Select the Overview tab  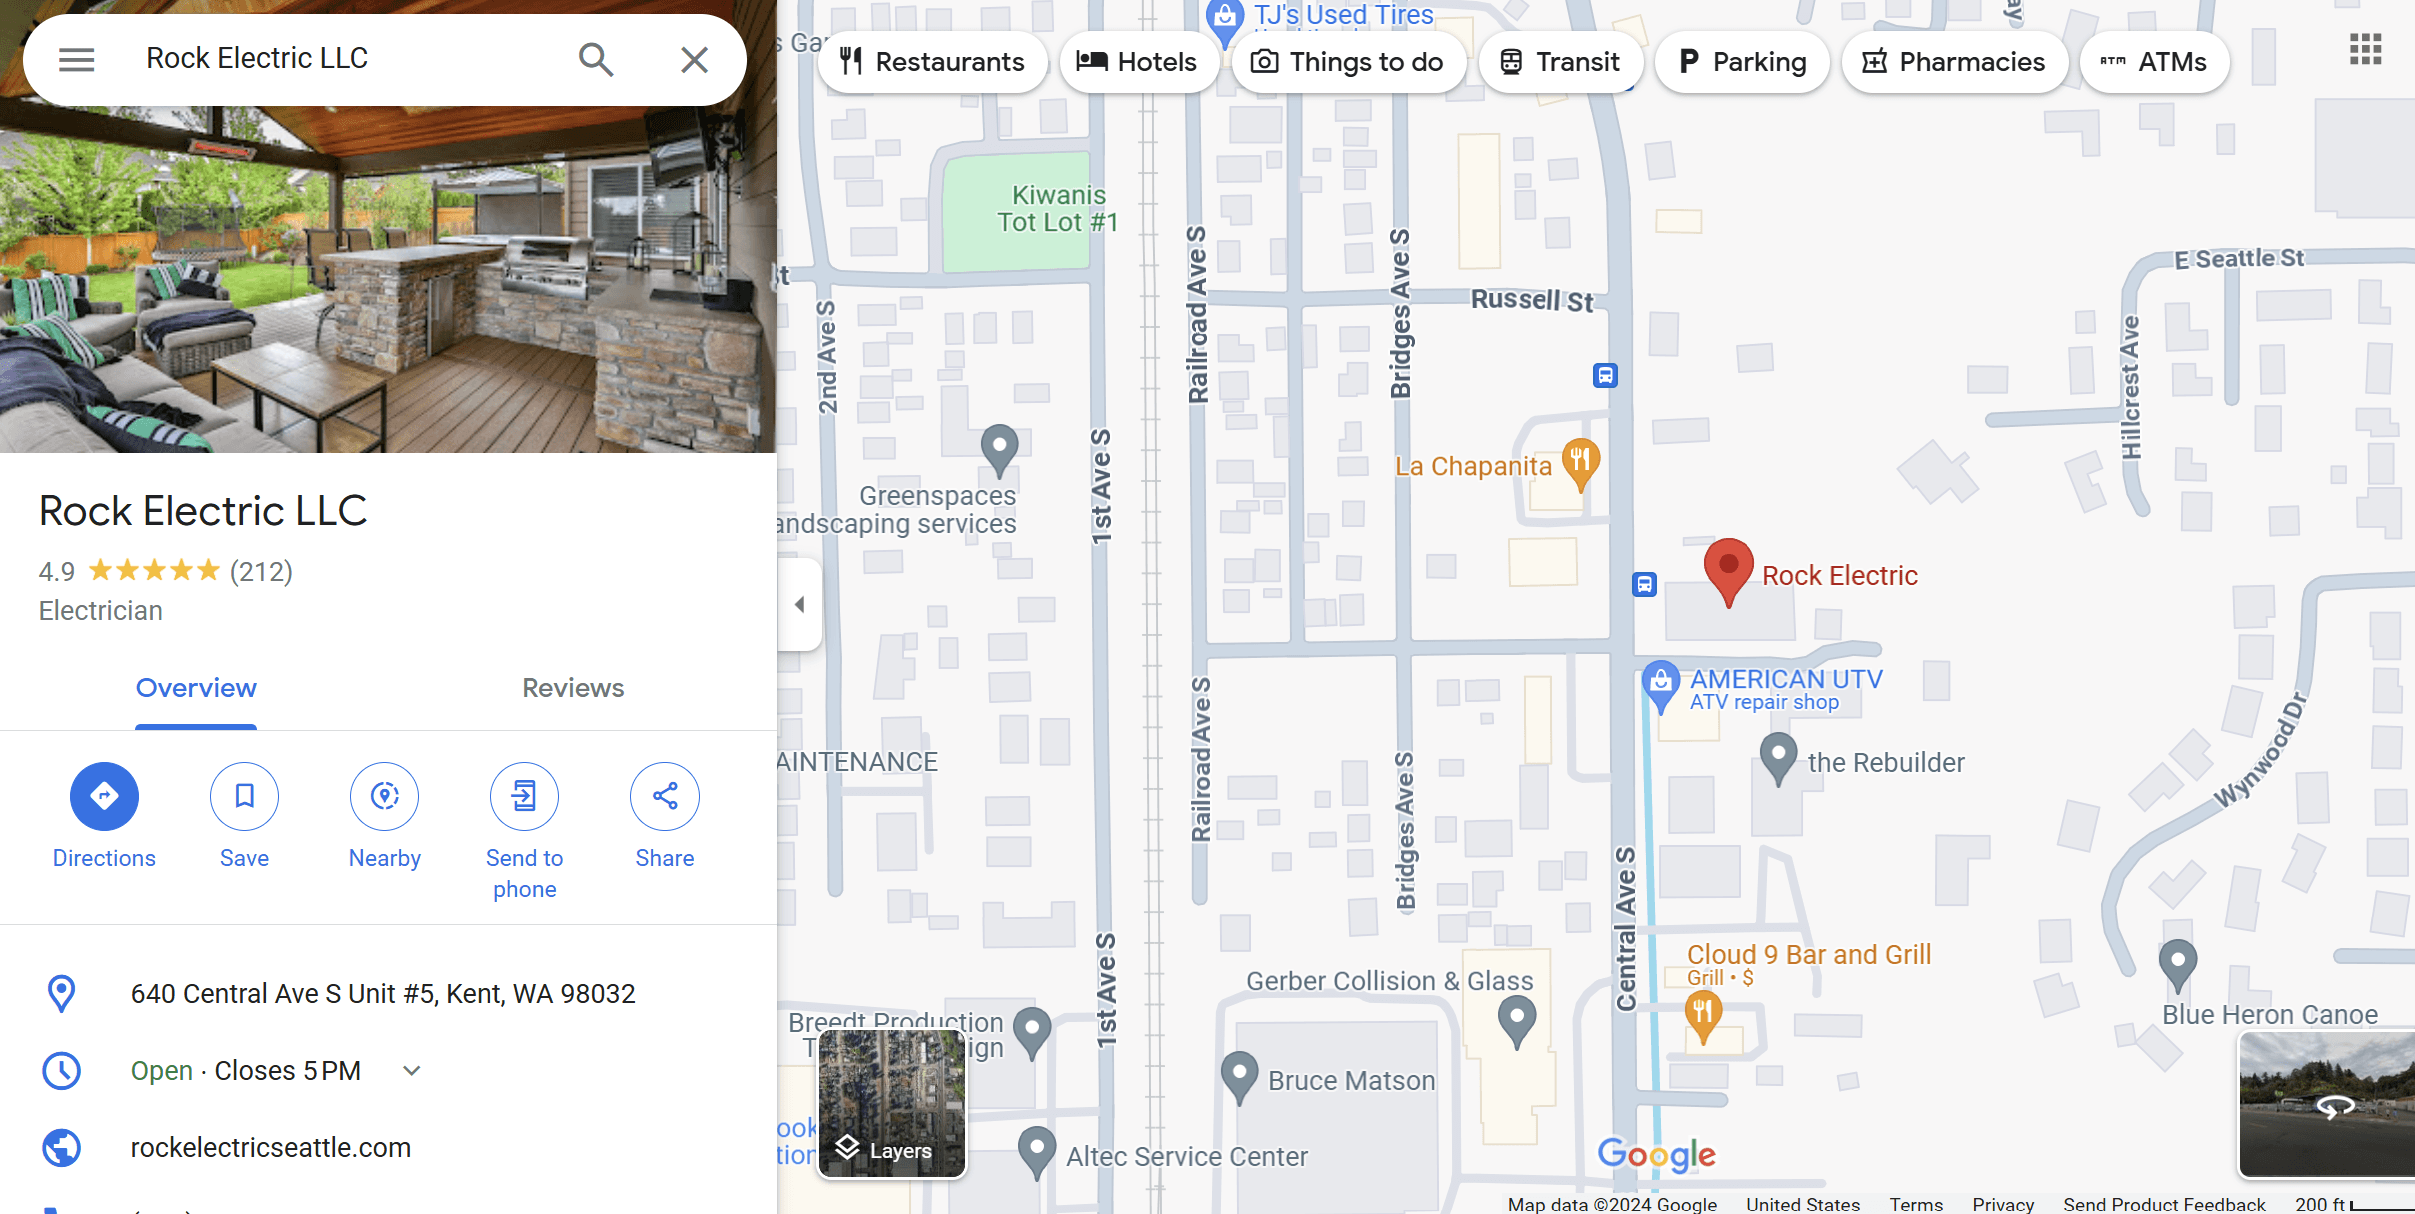(197, 688)
